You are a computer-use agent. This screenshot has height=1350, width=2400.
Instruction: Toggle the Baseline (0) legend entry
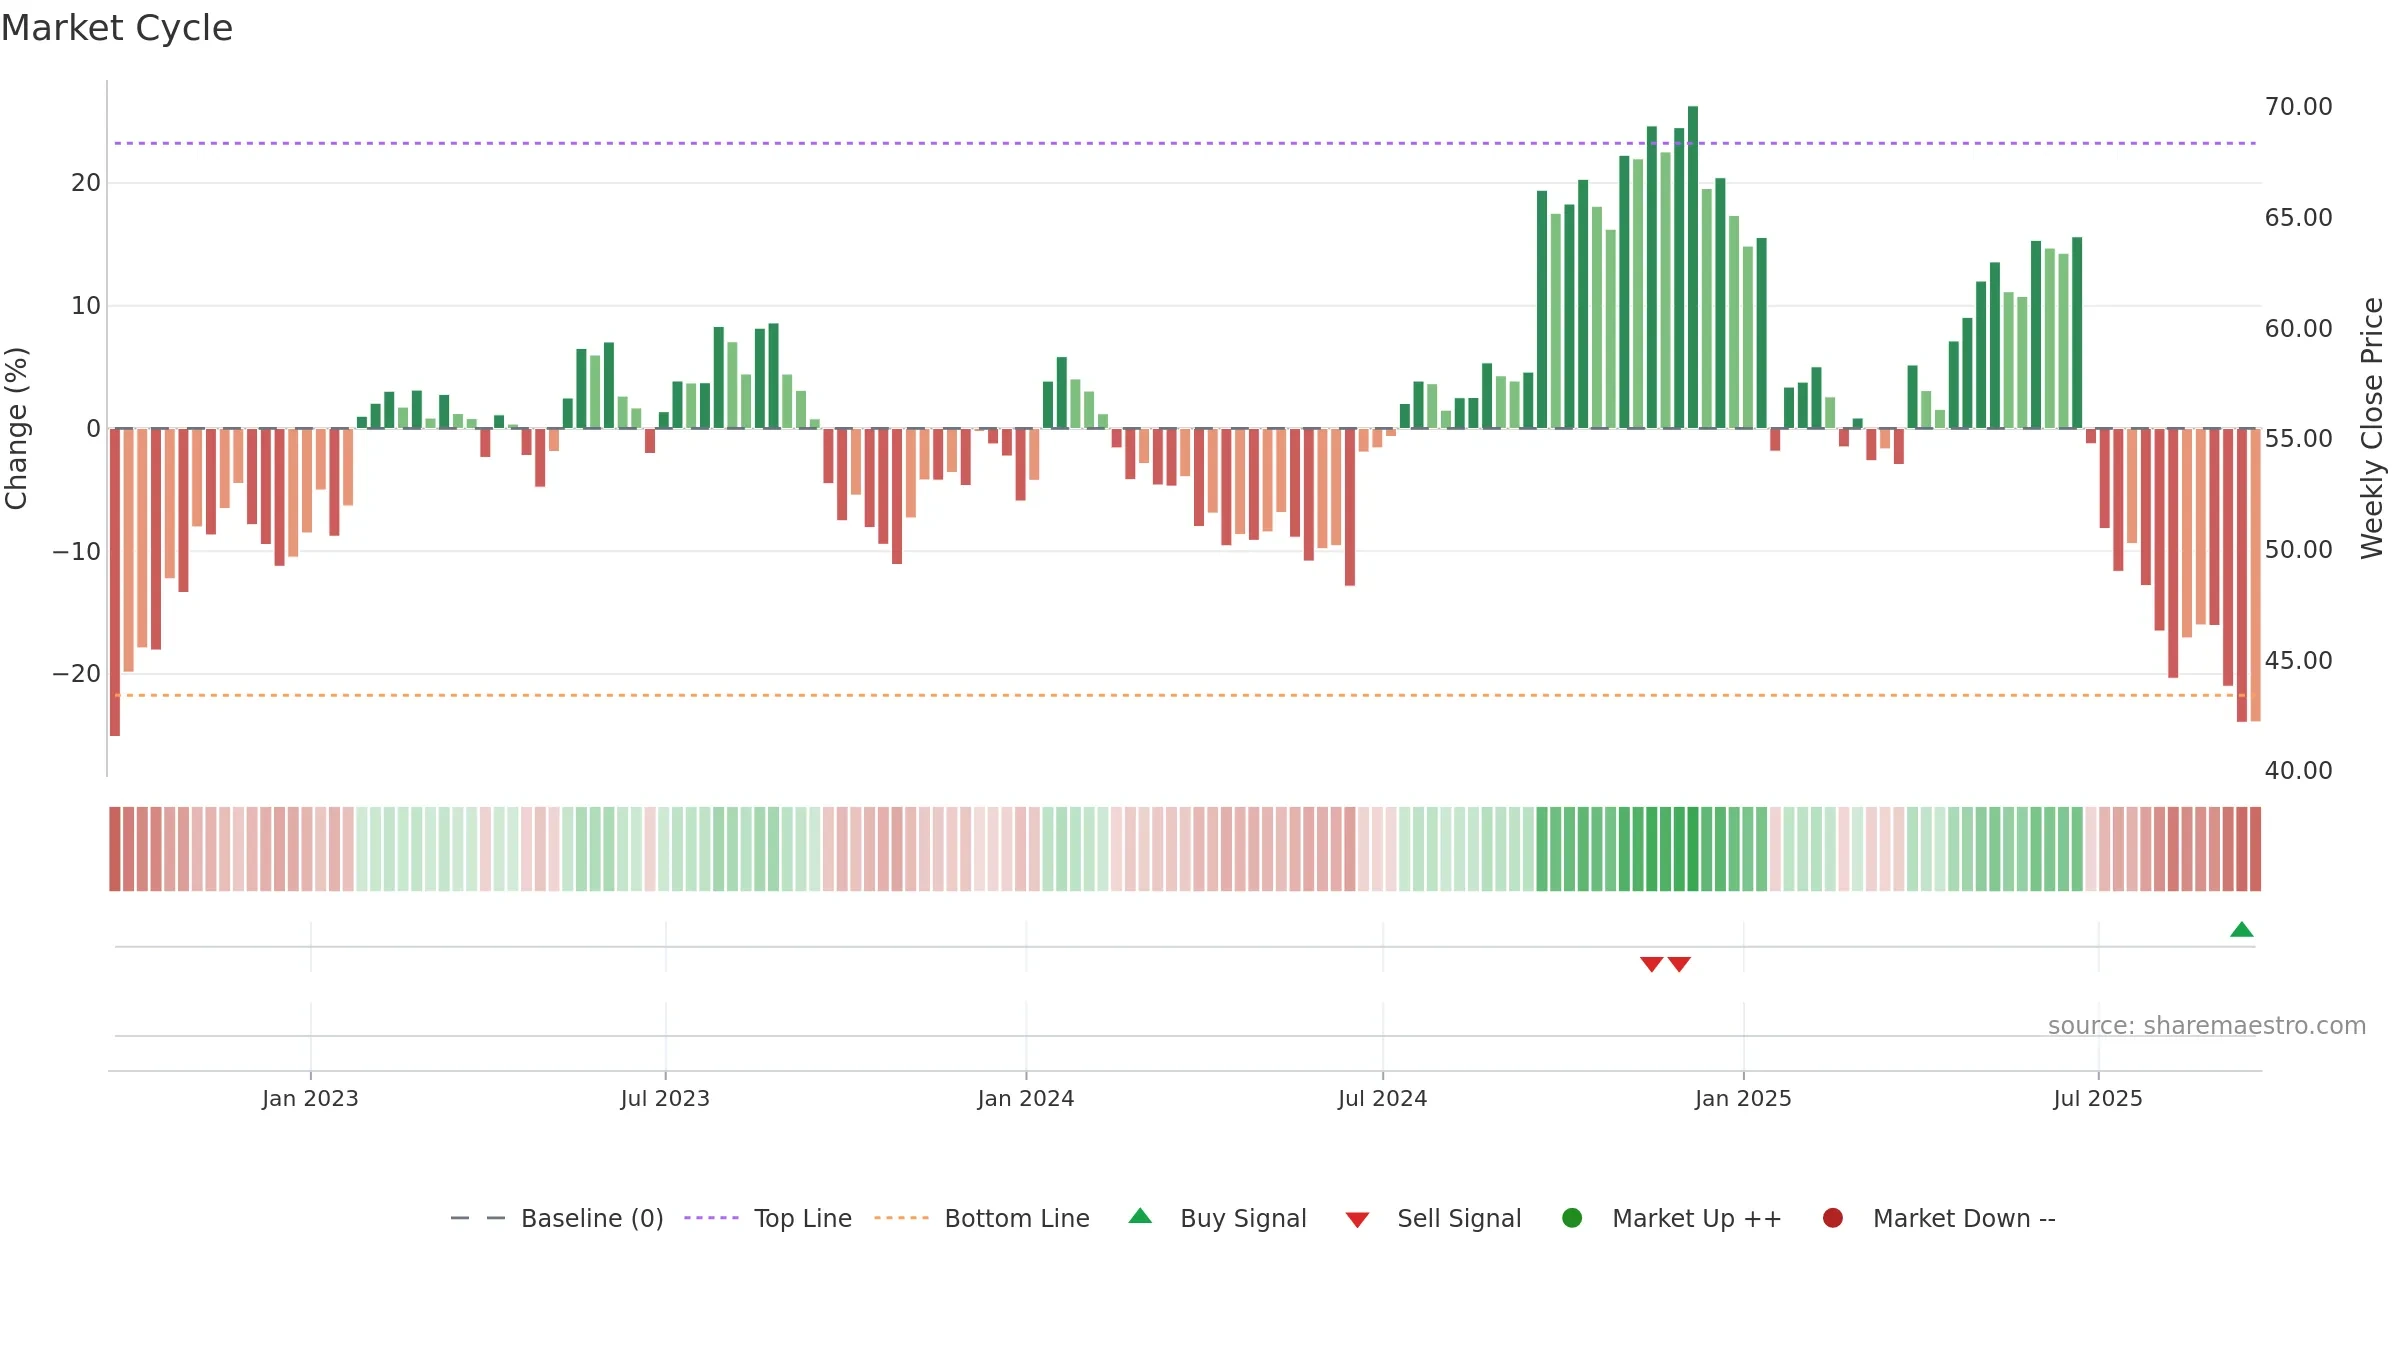(557, 1218)
